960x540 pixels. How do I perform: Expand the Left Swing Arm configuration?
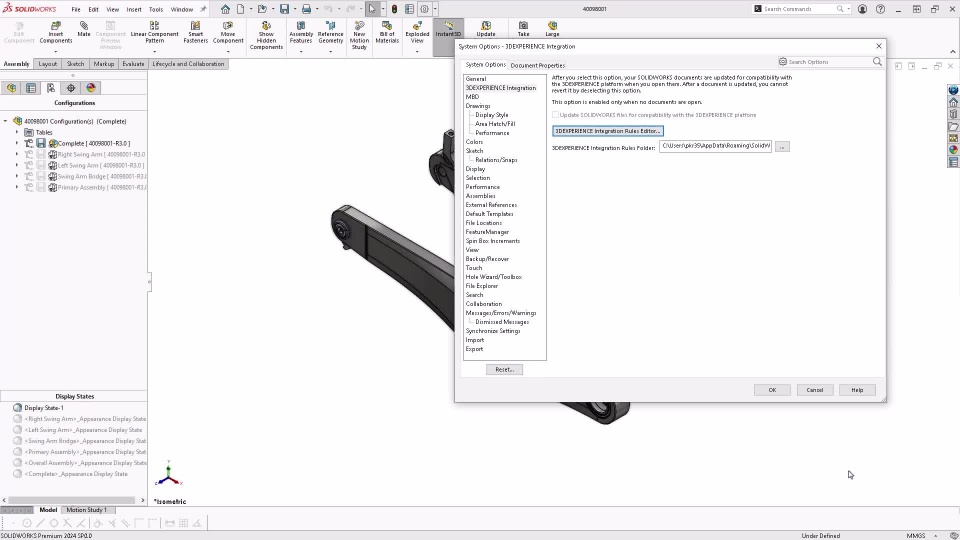(17, 165)
